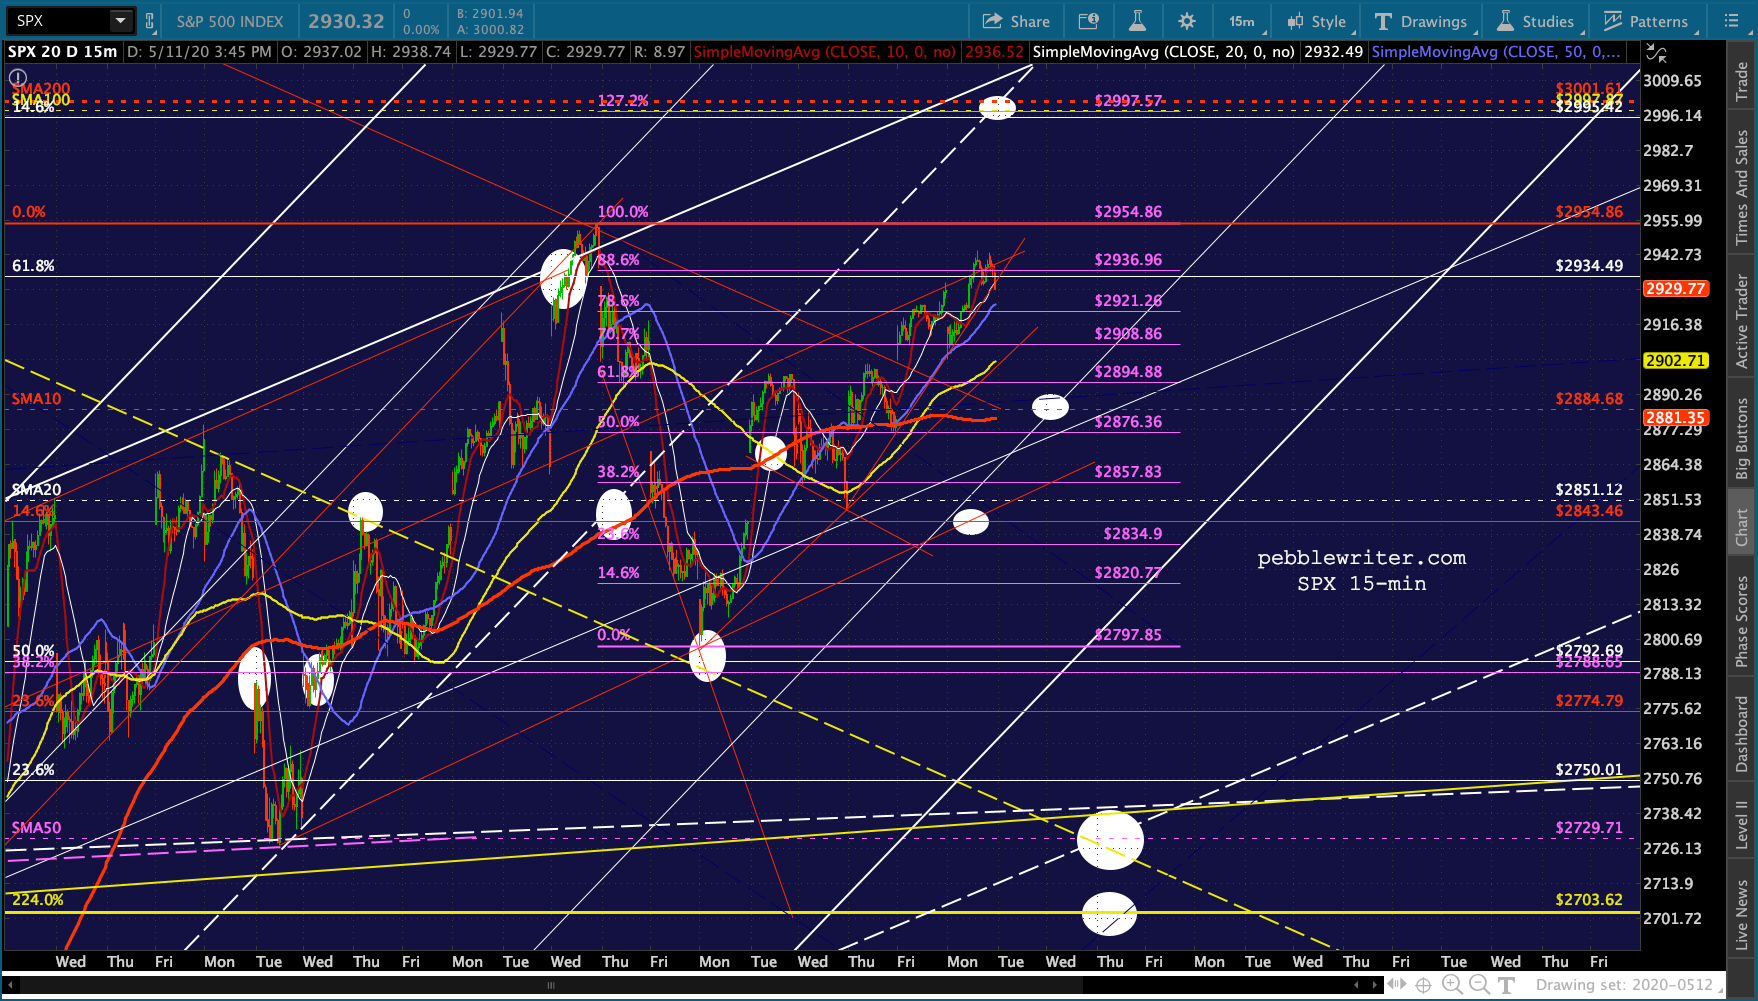Zoom in with the plus magnifier
This screenshot has height=1001, width=1758.
[1451, 985]
